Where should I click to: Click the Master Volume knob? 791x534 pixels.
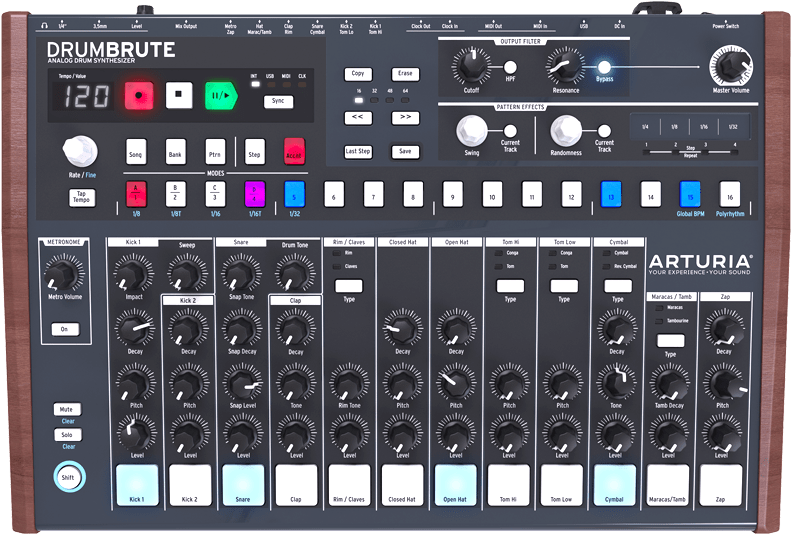pos(730,67)
